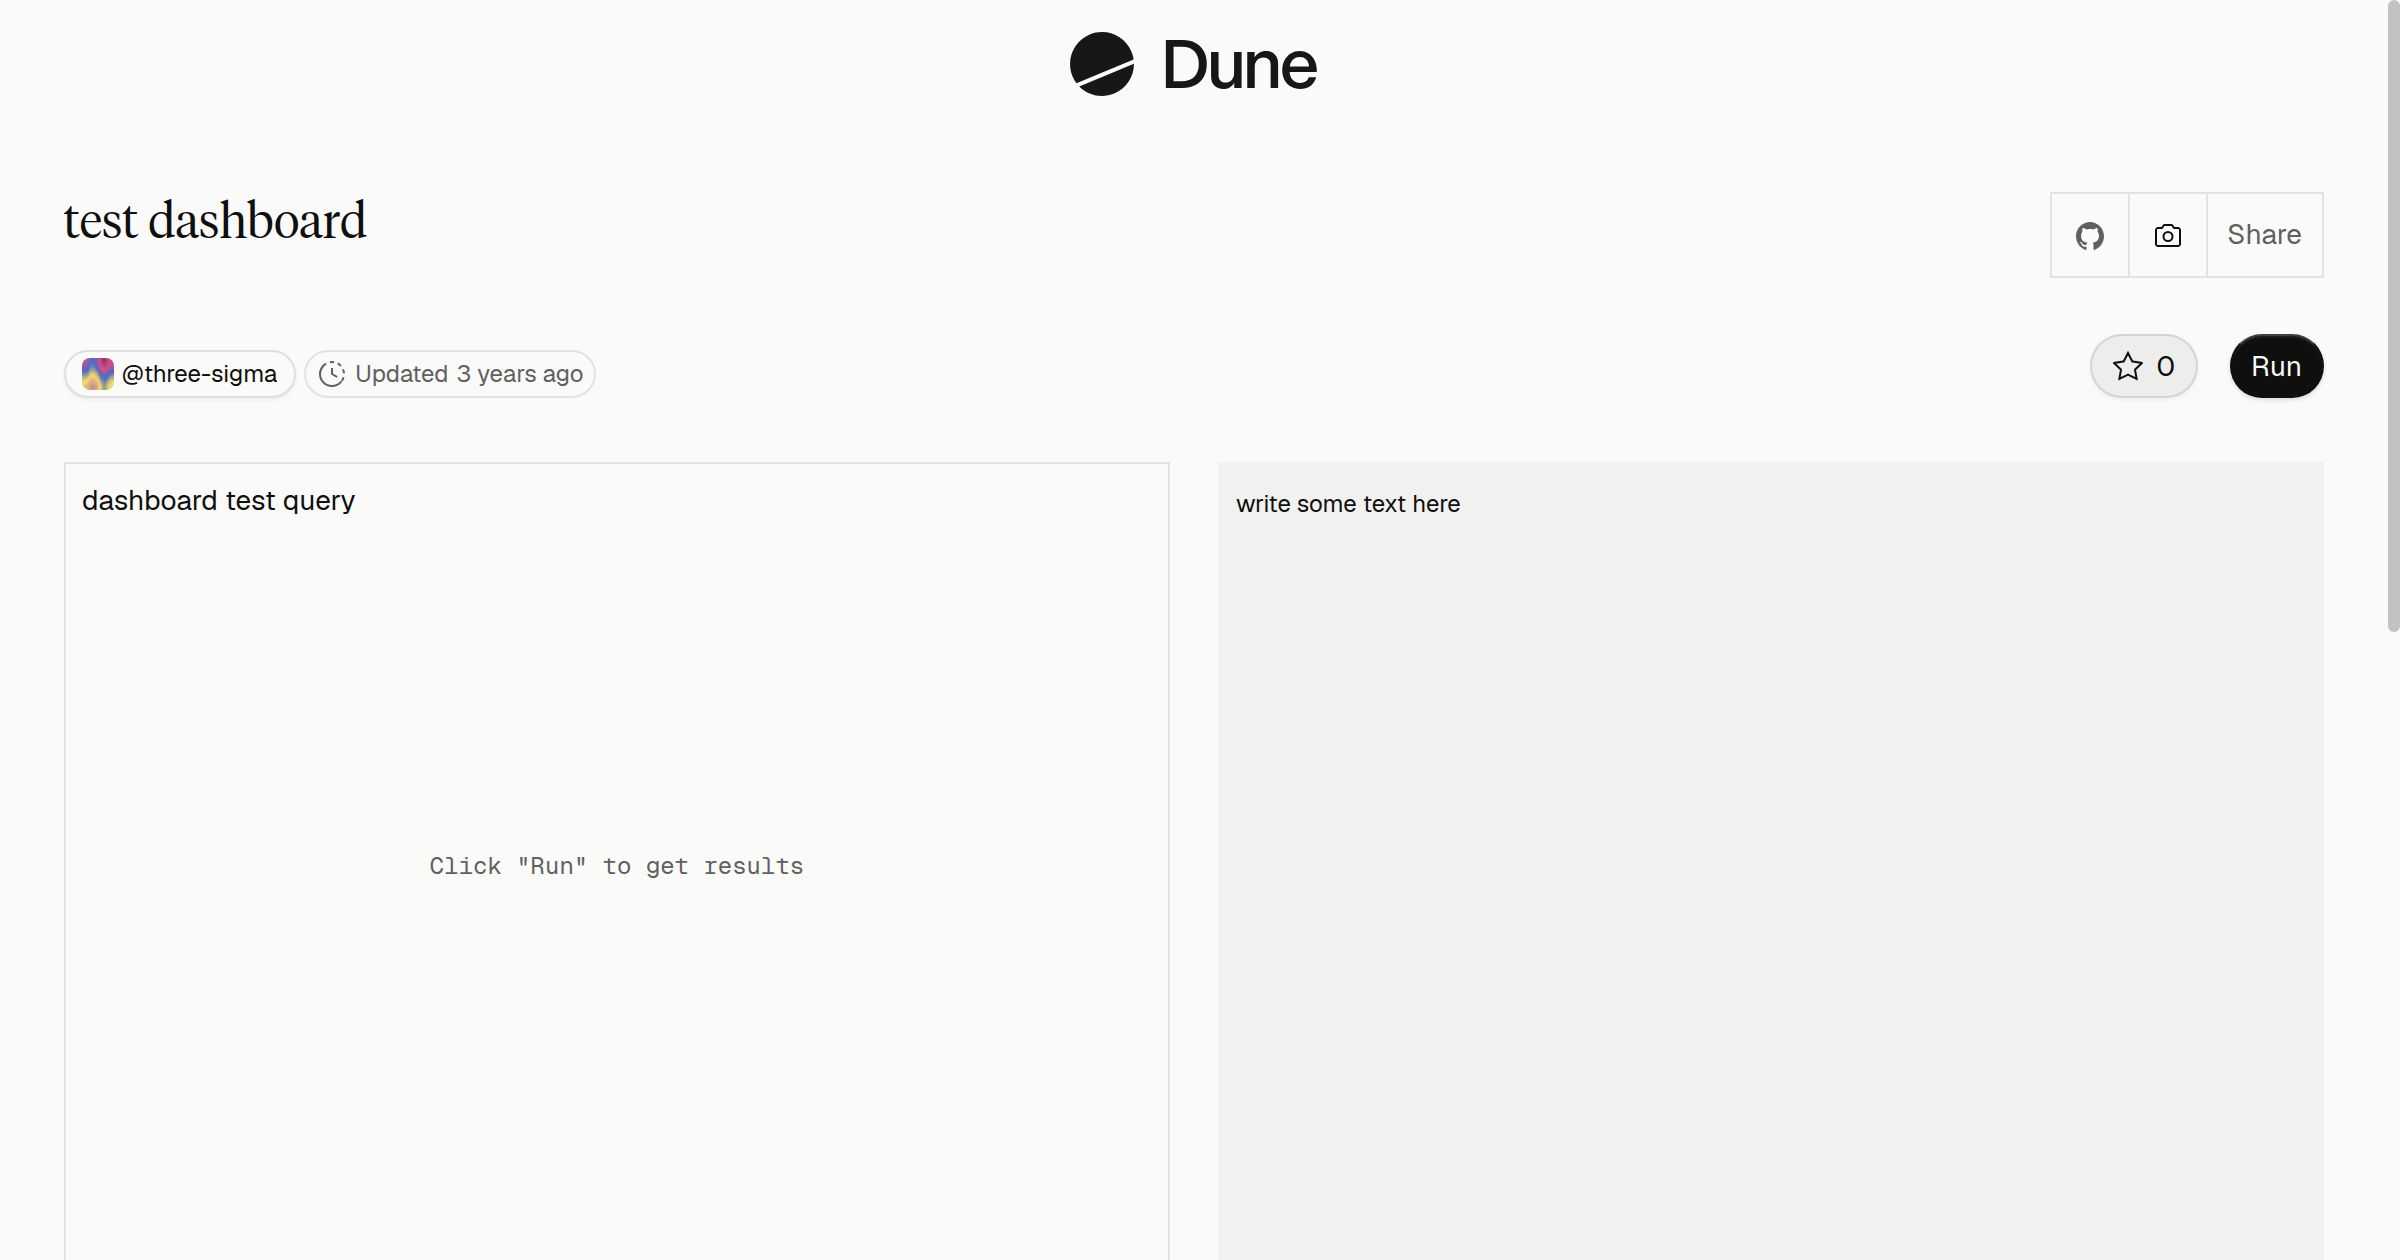Click the clock icon next to Updated
This screenshot has height=1260, width=2400.
(x=332, y=374)
